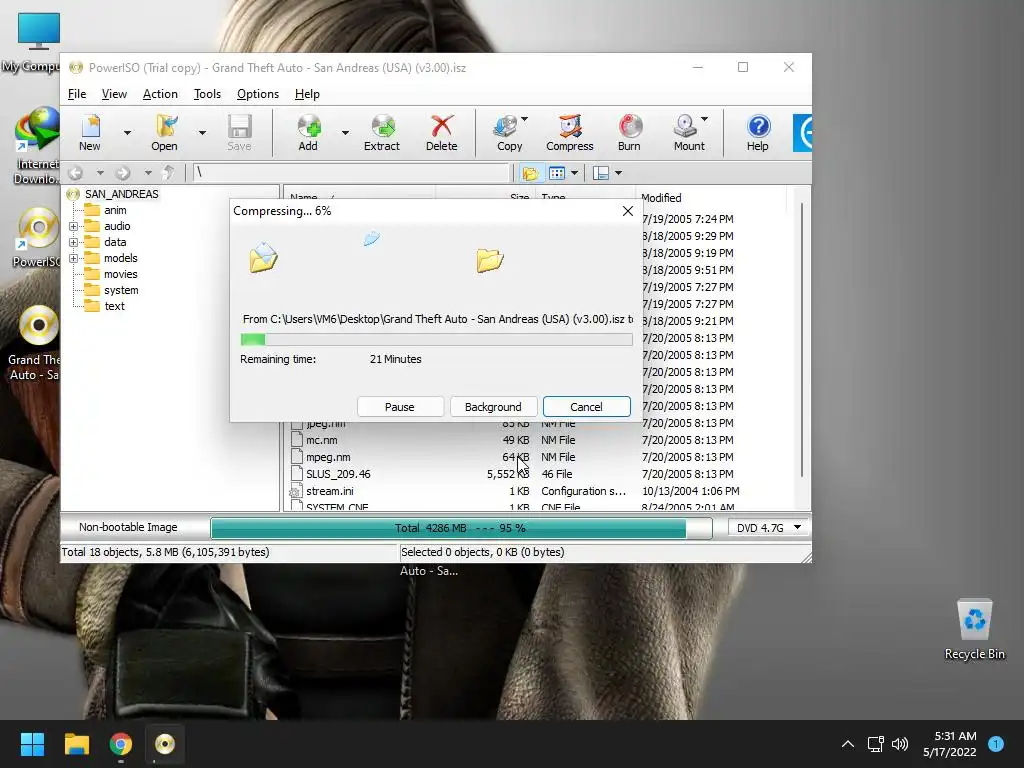
Task: Open the back history dropdown arrow
Action: tap(100, 173)
